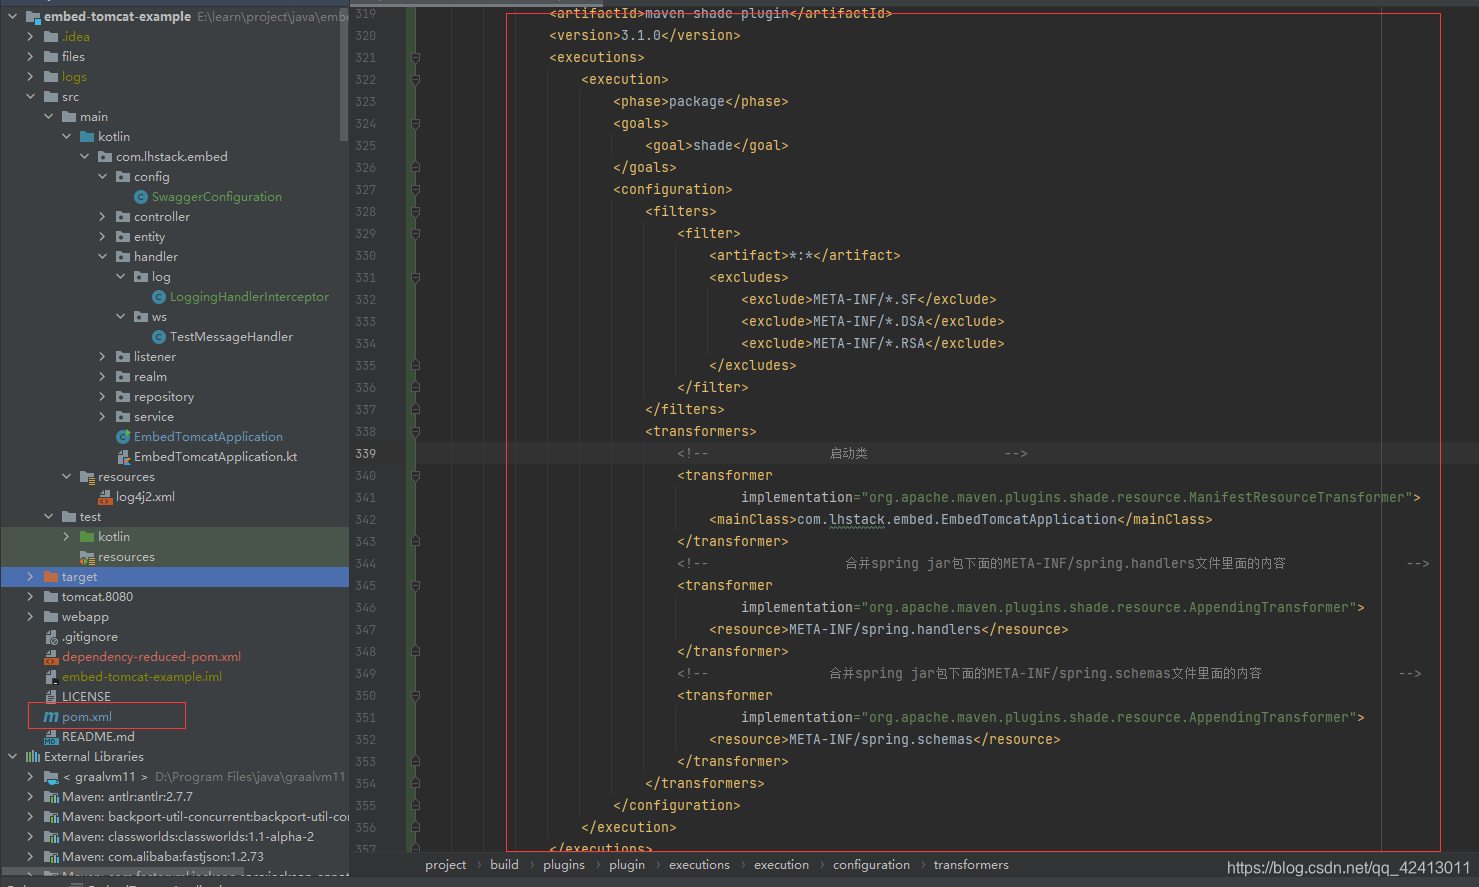
Task: Open pom.xml in the project tree
Action: (87, 717)
